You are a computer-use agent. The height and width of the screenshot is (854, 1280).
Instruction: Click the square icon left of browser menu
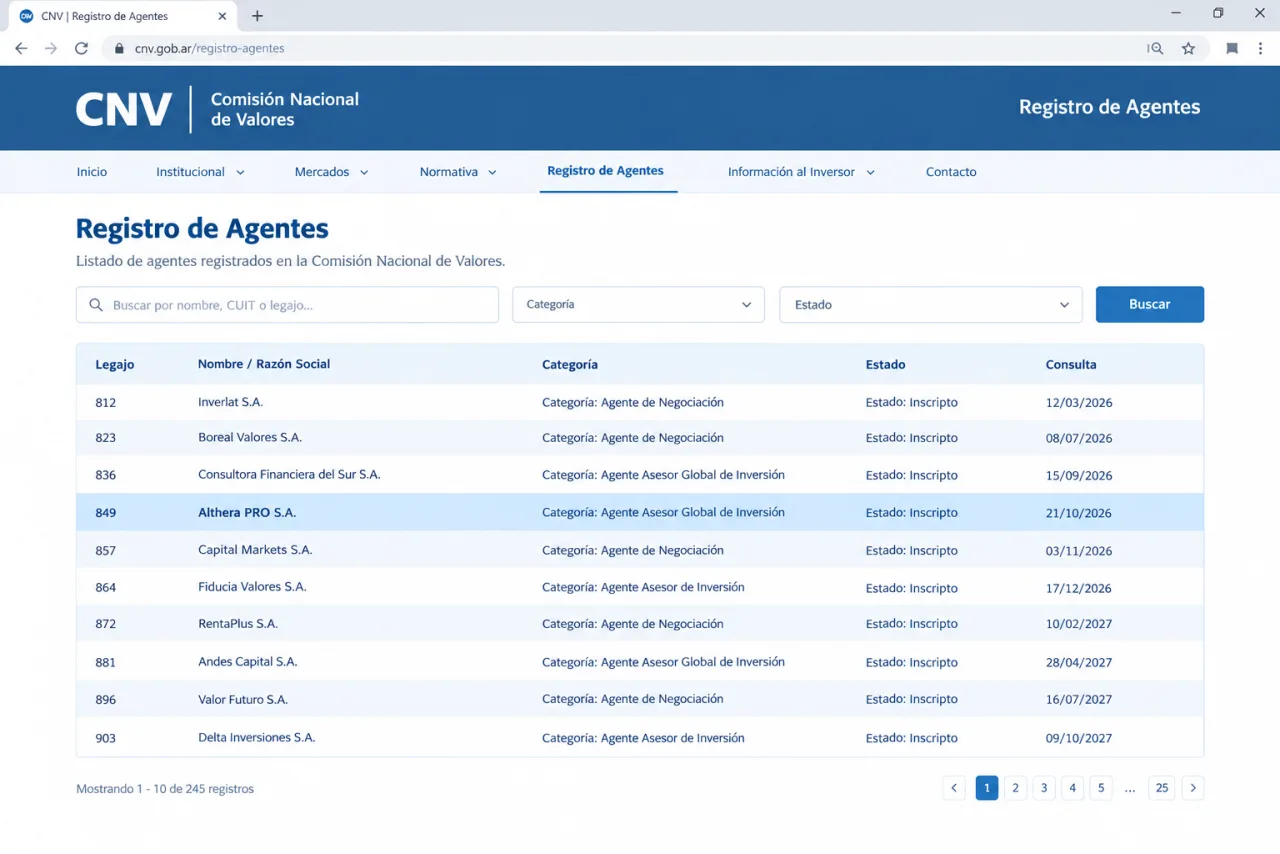1232,48
